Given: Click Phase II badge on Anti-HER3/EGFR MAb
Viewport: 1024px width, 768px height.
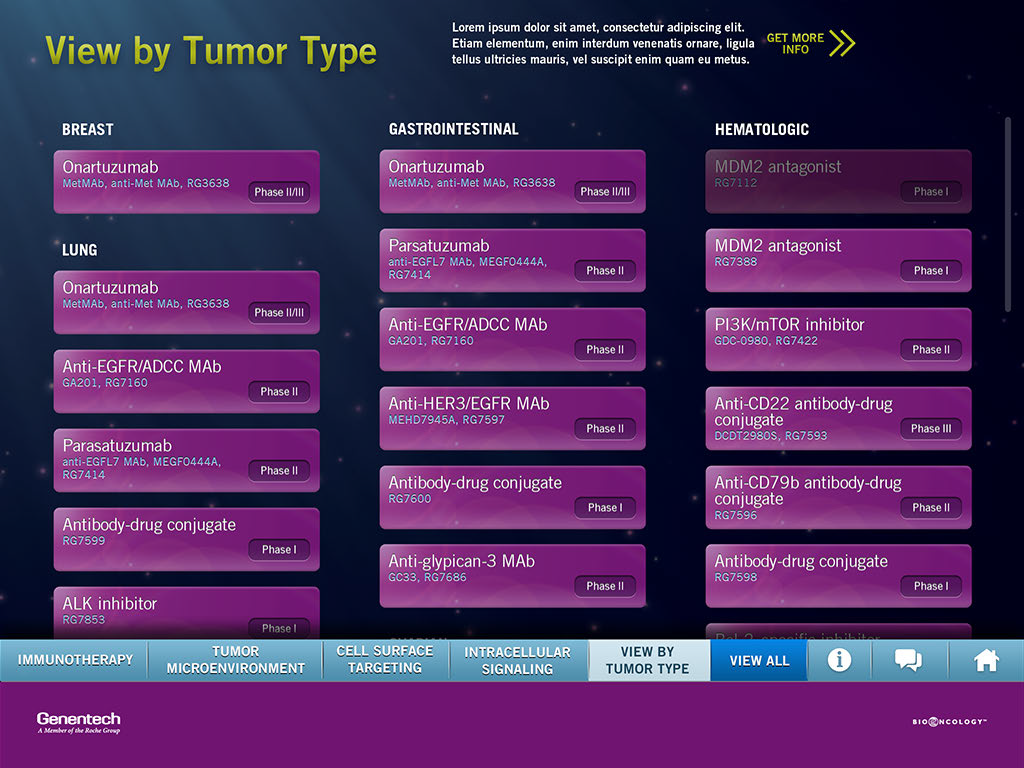Looking at the screenshot, I should pos(605,428).
